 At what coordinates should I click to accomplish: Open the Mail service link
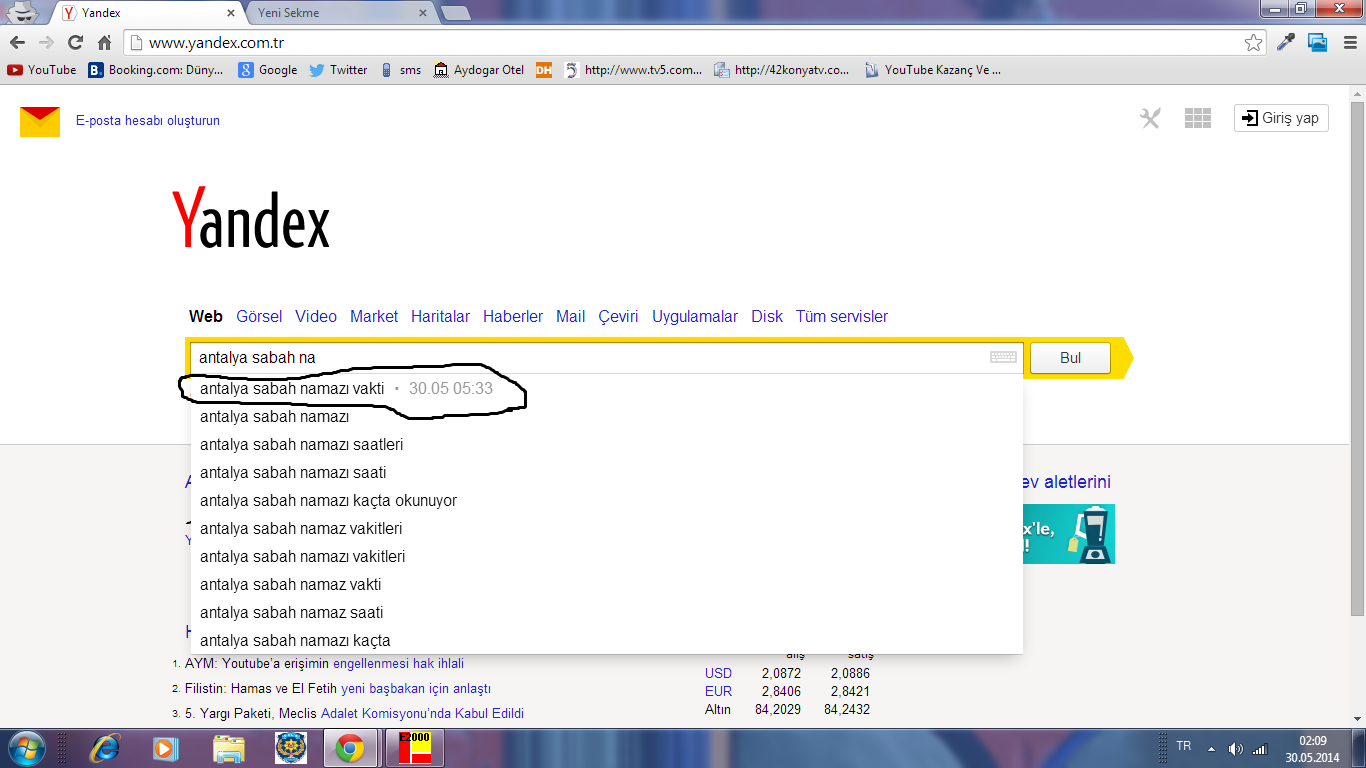click(570, 316)
